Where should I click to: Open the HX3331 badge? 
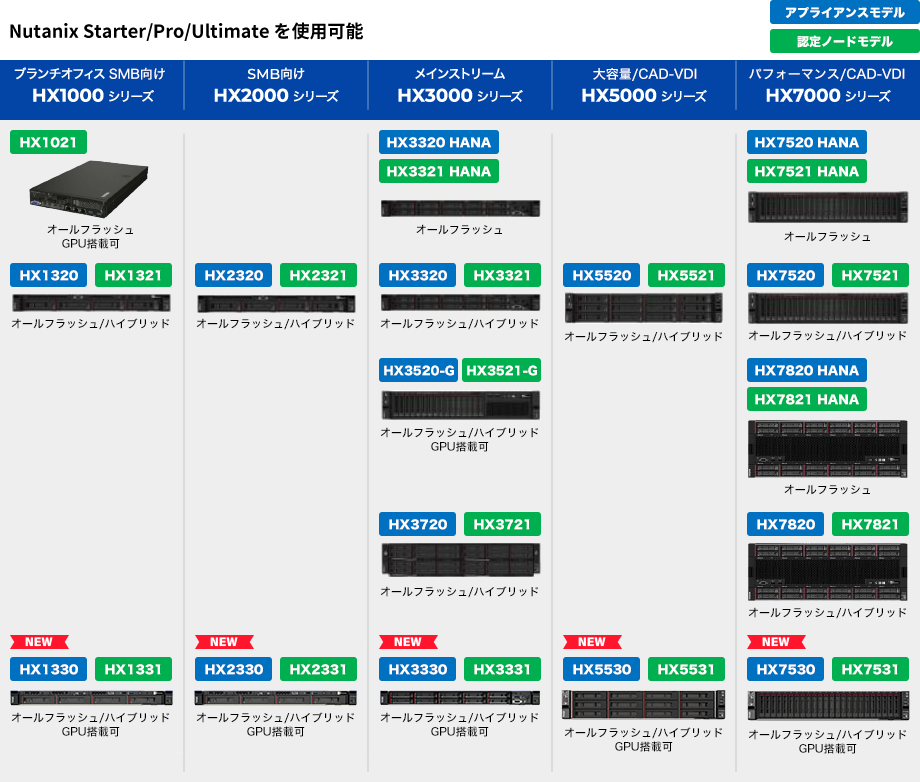tap(502, 669)
